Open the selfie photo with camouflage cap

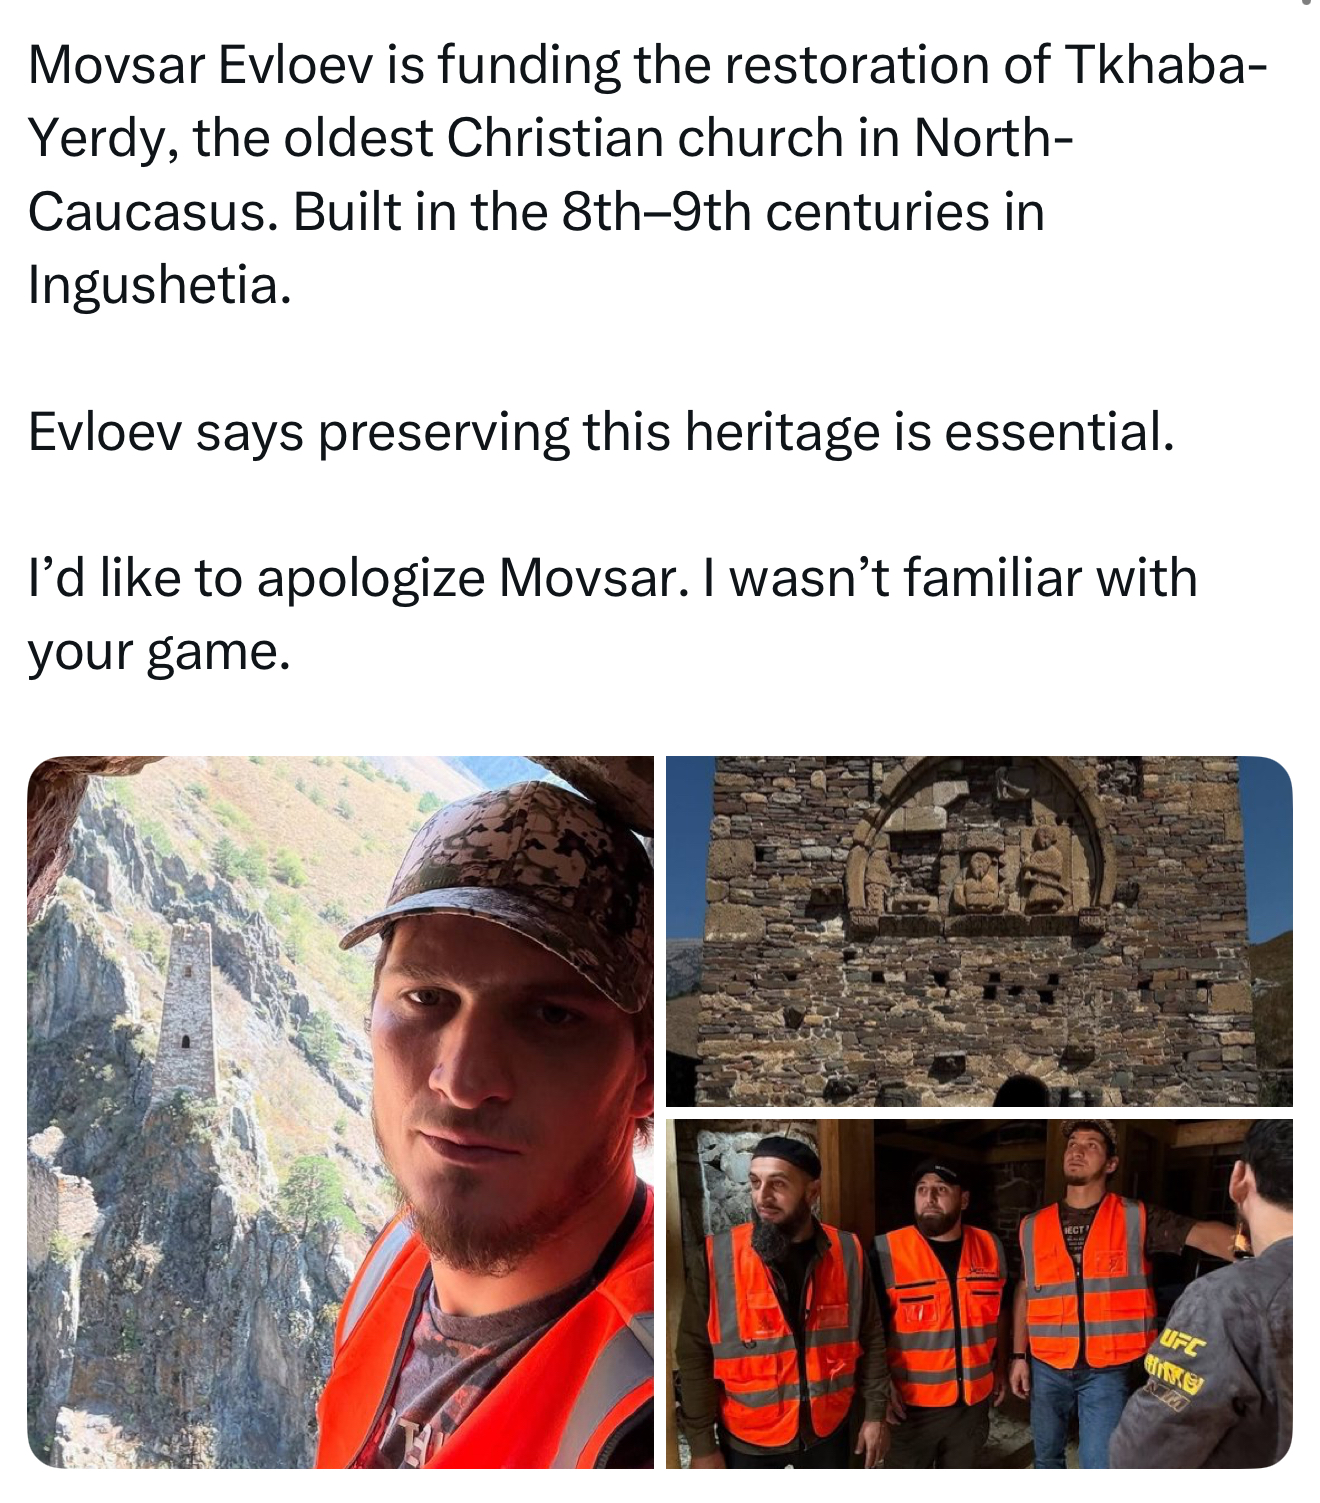340,1112
